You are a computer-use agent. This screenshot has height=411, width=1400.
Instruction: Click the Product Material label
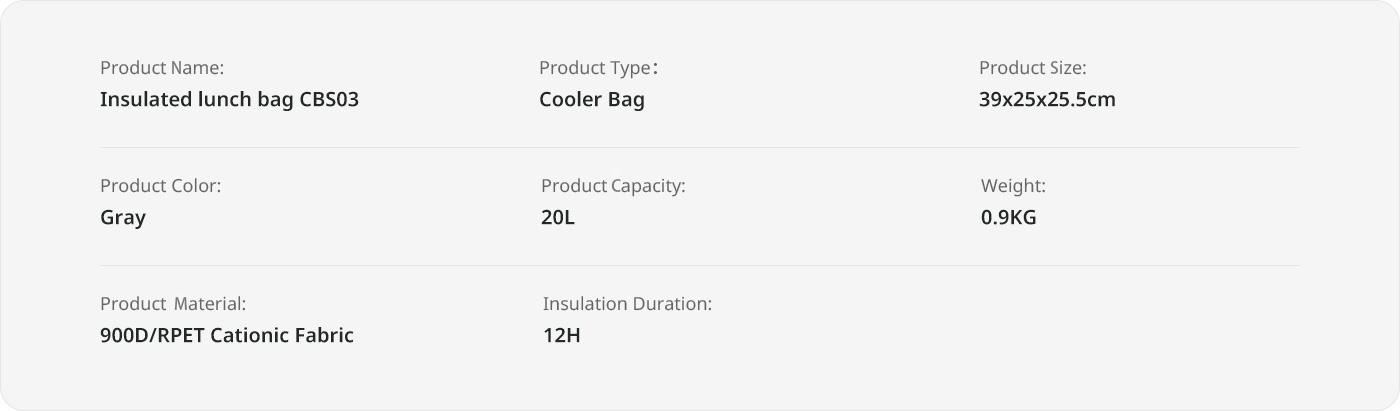173,304
